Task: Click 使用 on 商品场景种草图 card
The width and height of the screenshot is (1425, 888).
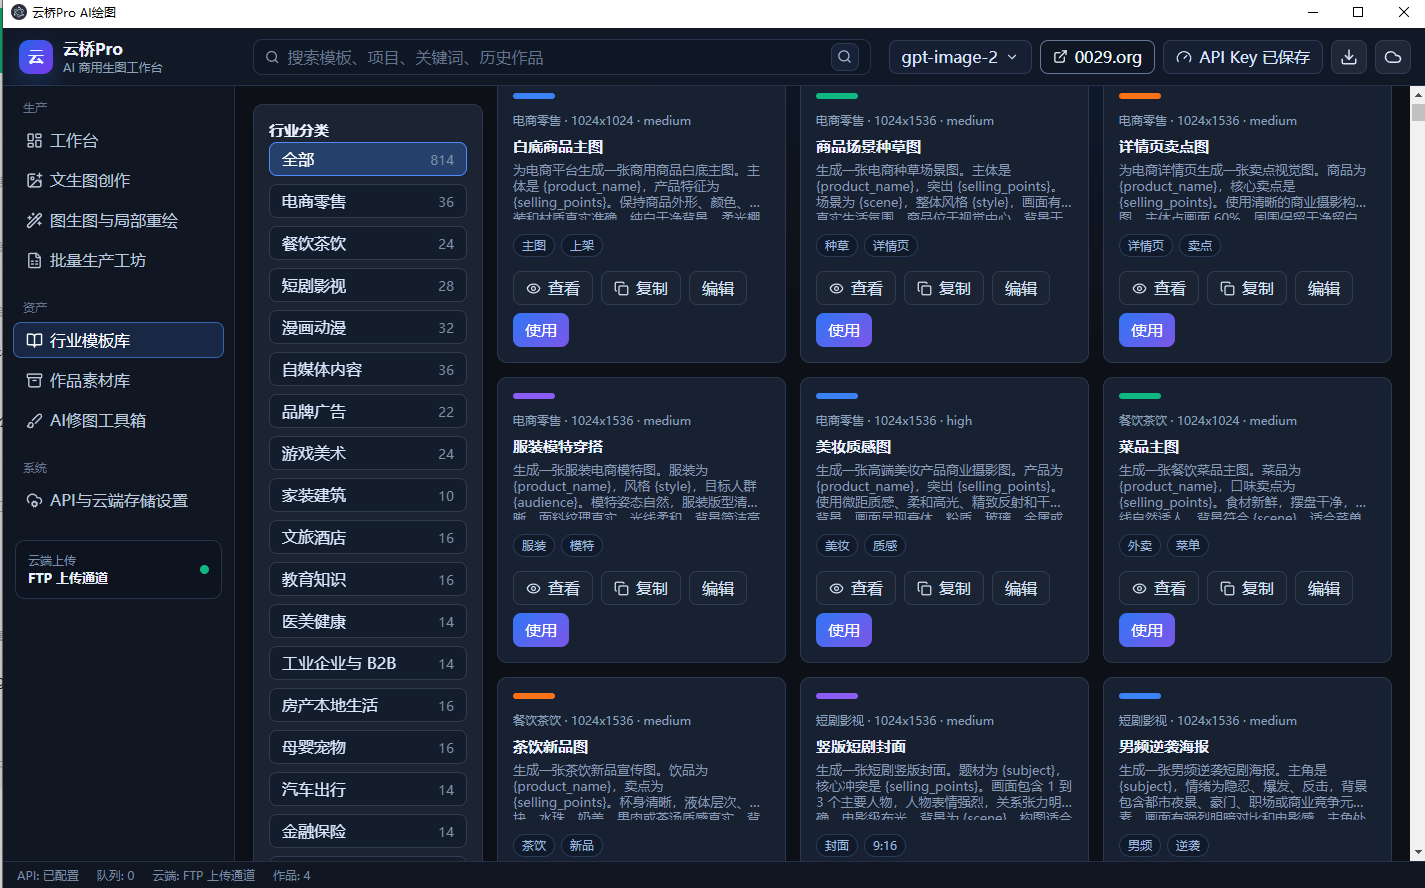Action: (x=844, y=330)
